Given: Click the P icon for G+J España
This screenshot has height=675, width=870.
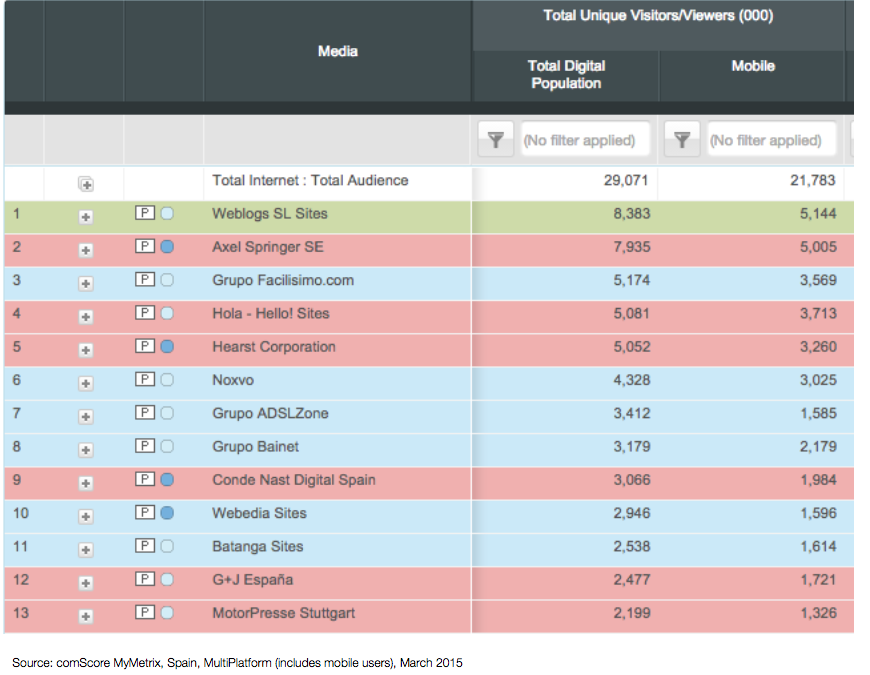Looking at the screenshot, I should 144,580.
